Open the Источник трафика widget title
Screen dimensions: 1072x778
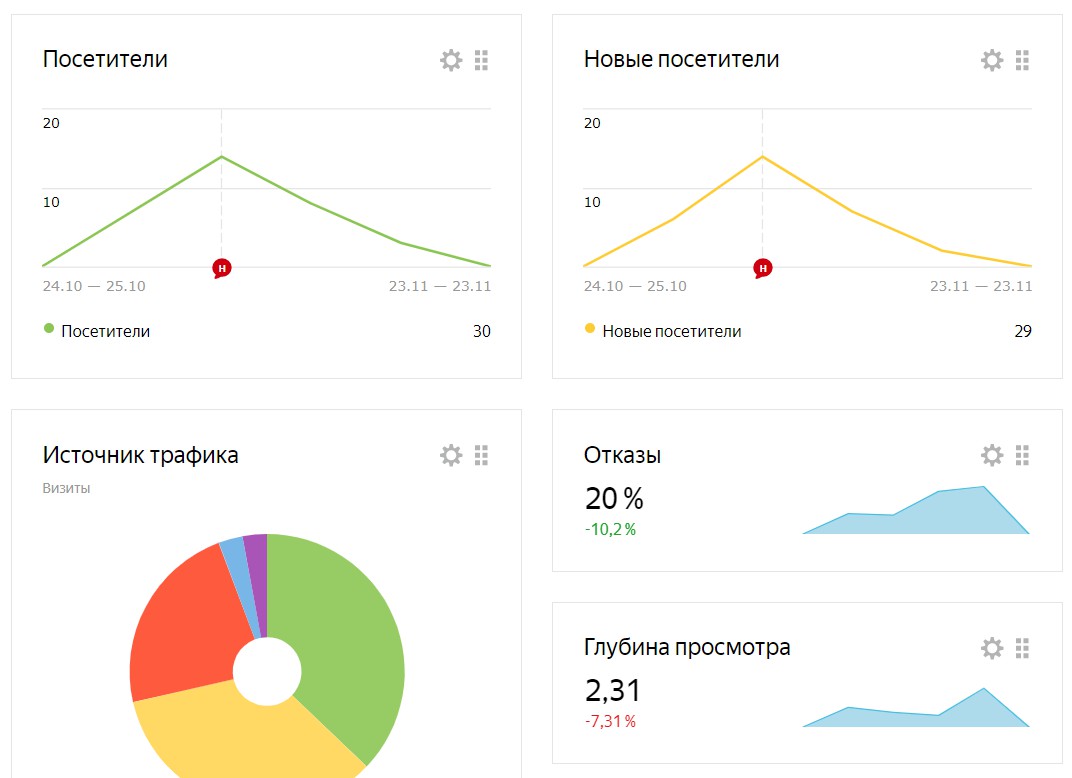coord(140,455)
